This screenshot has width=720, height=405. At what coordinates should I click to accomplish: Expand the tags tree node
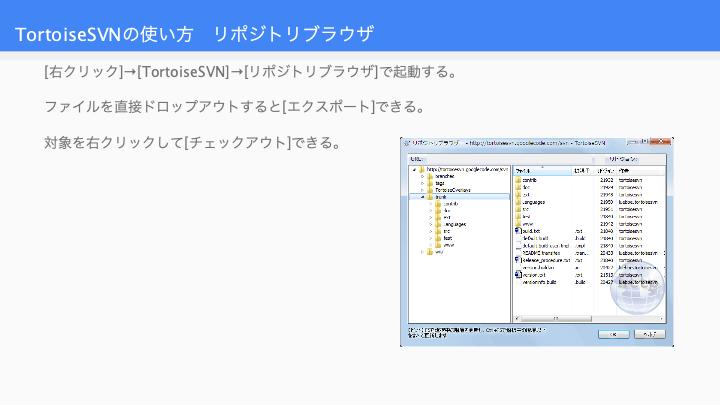pos(423,183)
